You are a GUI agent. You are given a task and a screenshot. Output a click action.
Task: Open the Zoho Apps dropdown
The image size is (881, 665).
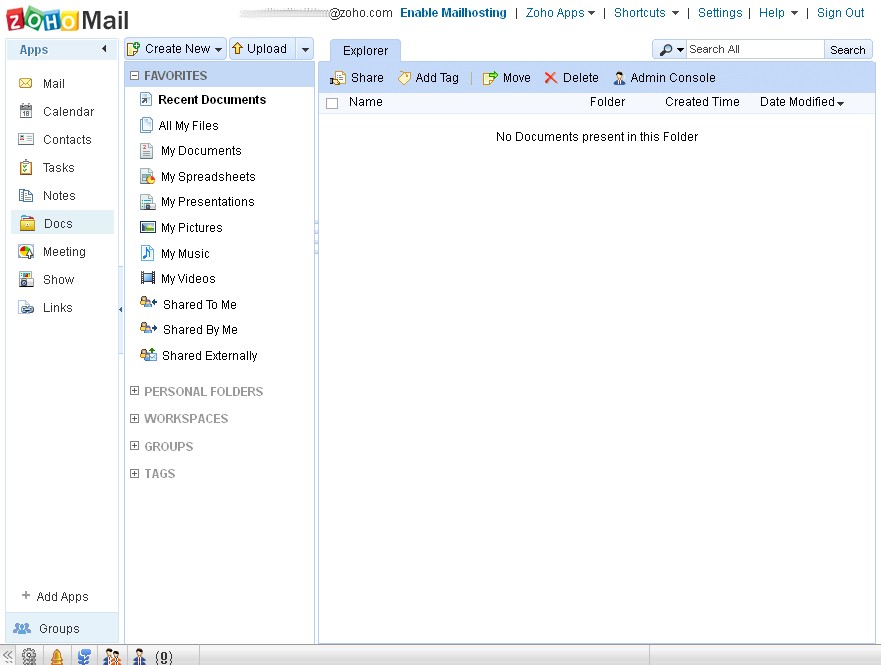(560, 13)
